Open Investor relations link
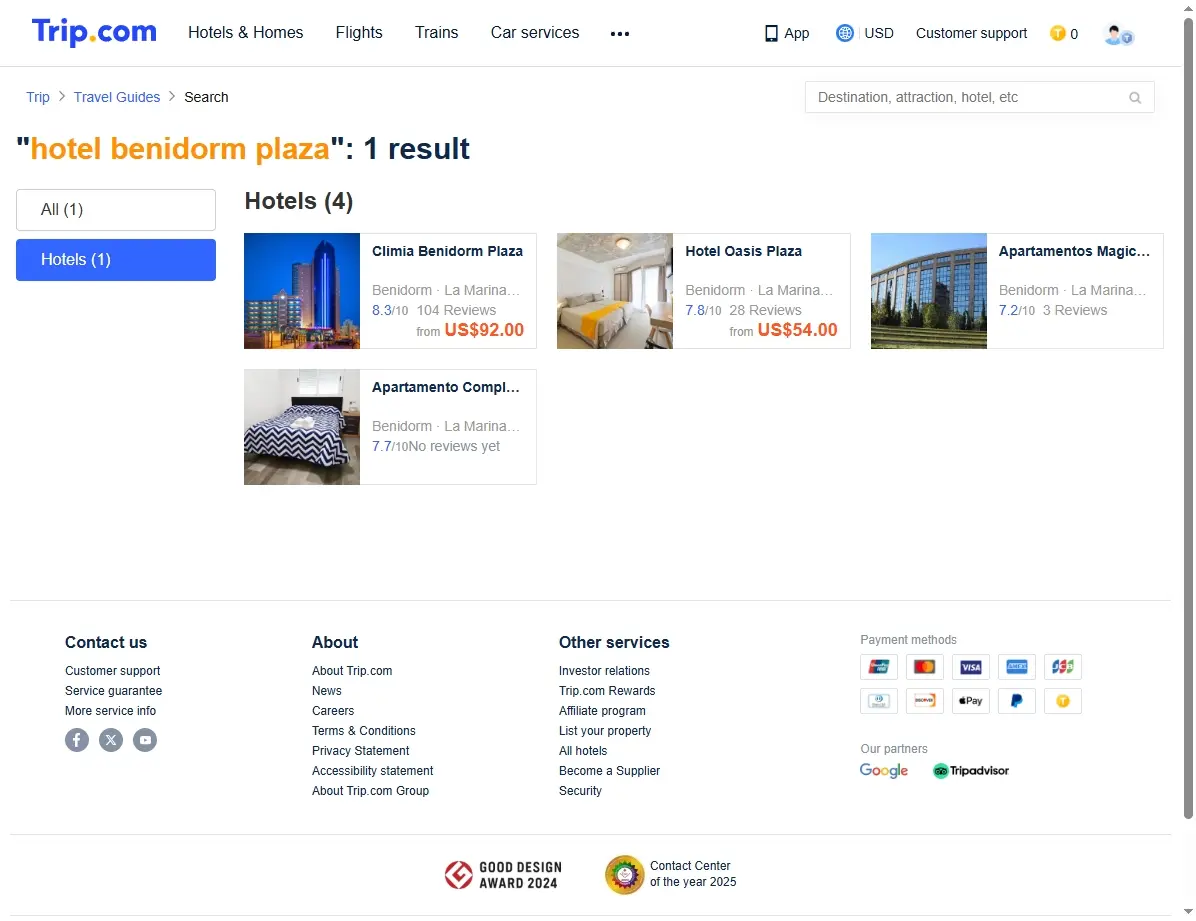This screenshot has width=1196, height=921. point(604,671)
